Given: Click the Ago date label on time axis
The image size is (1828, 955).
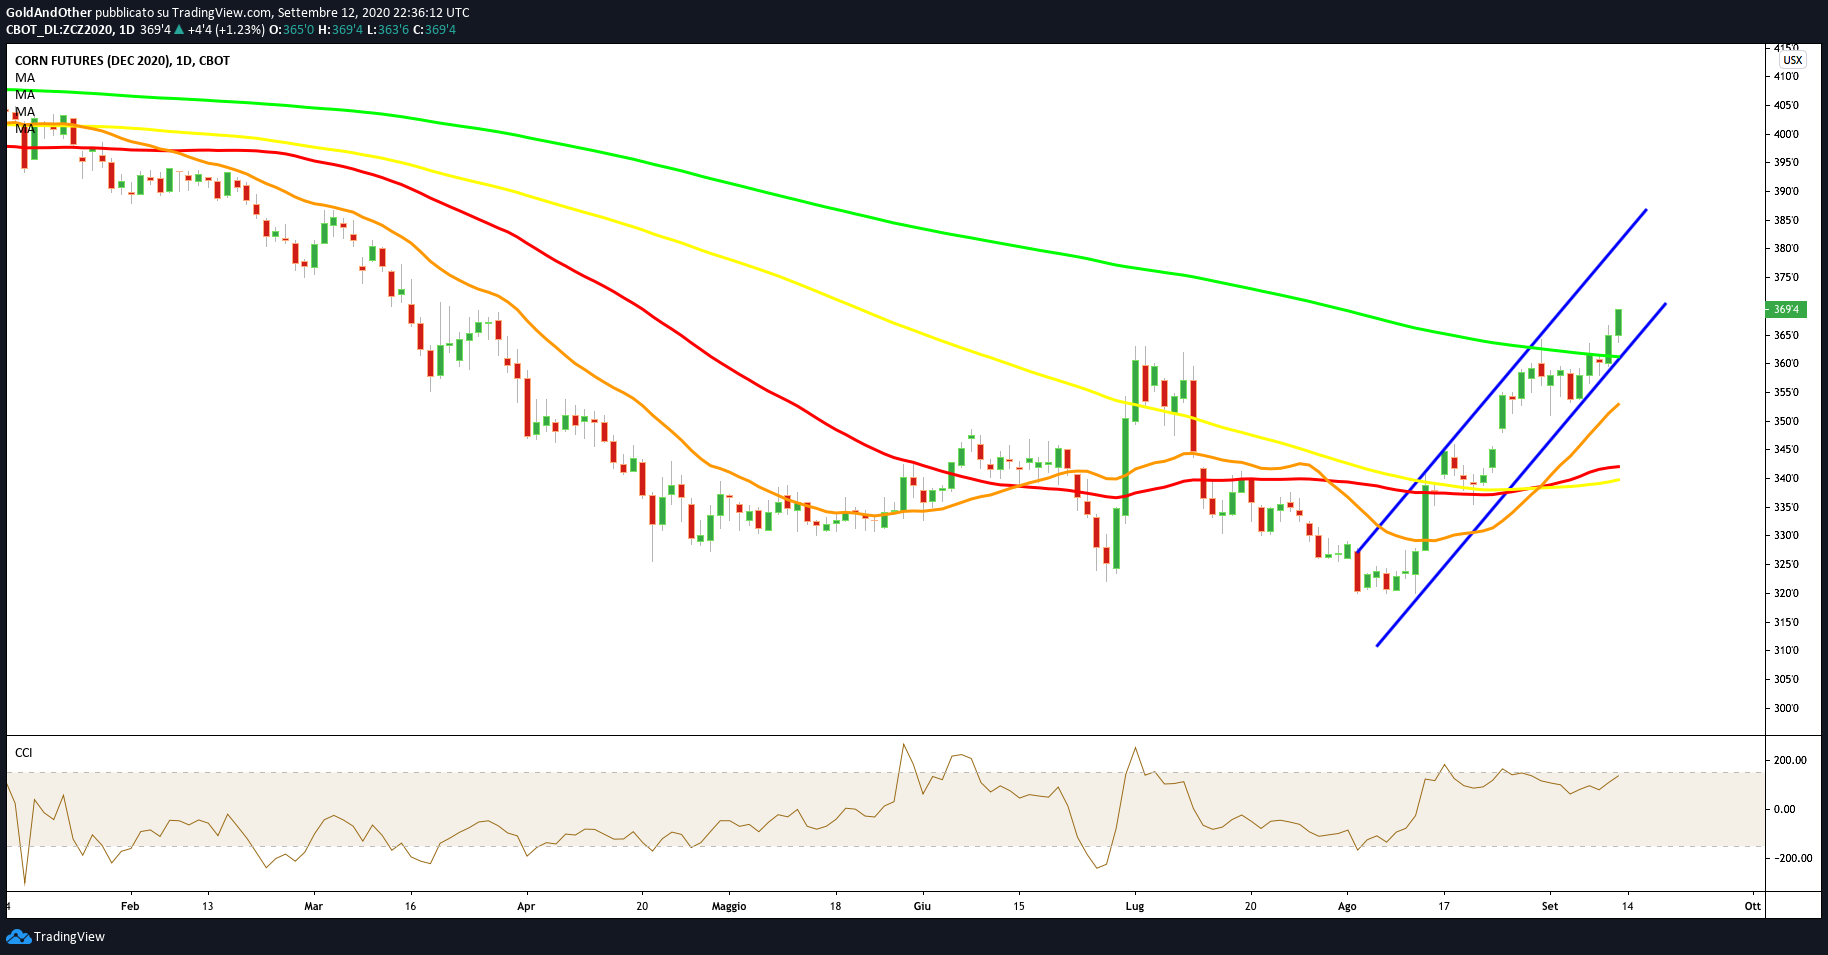Looking at the screenshot, I should 1347,906.
